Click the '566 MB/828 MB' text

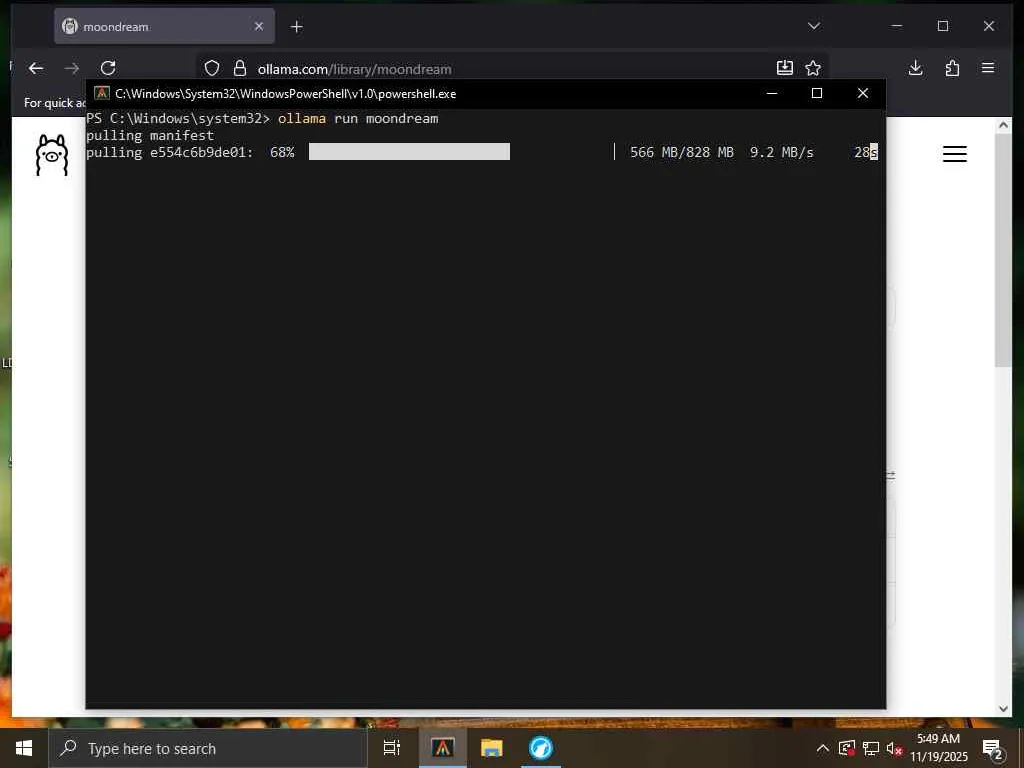pyautogui.click(x=682, y=152)
